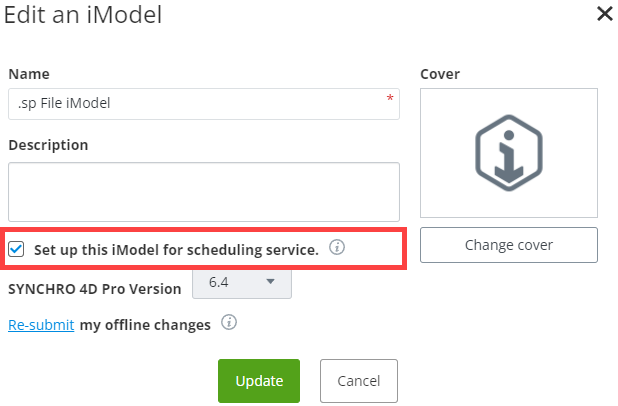The image size is (618, 406).
Task: Click the iModel hexagon cover icon
Action: coord(509,153)
